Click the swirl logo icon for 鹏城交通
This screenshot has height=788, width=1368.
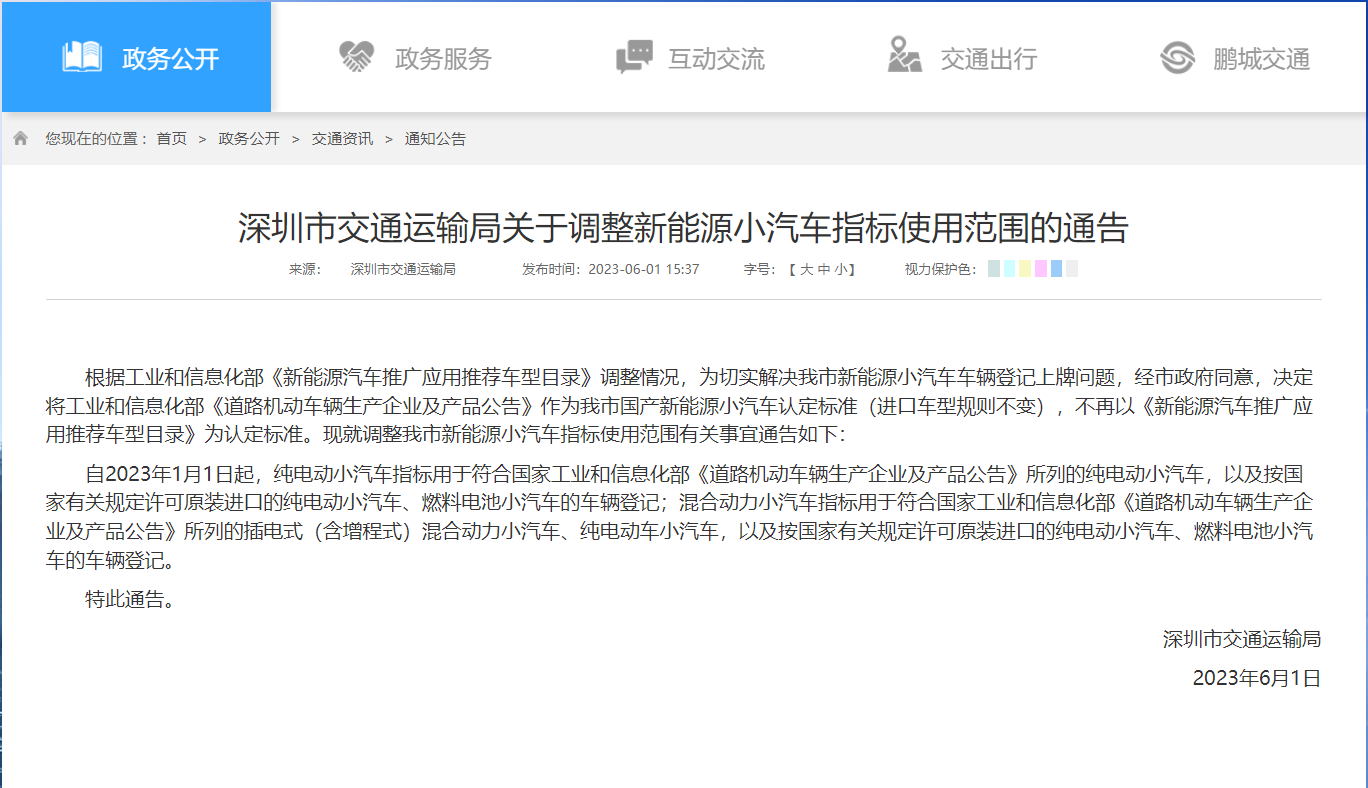[x=1177, y=57]
